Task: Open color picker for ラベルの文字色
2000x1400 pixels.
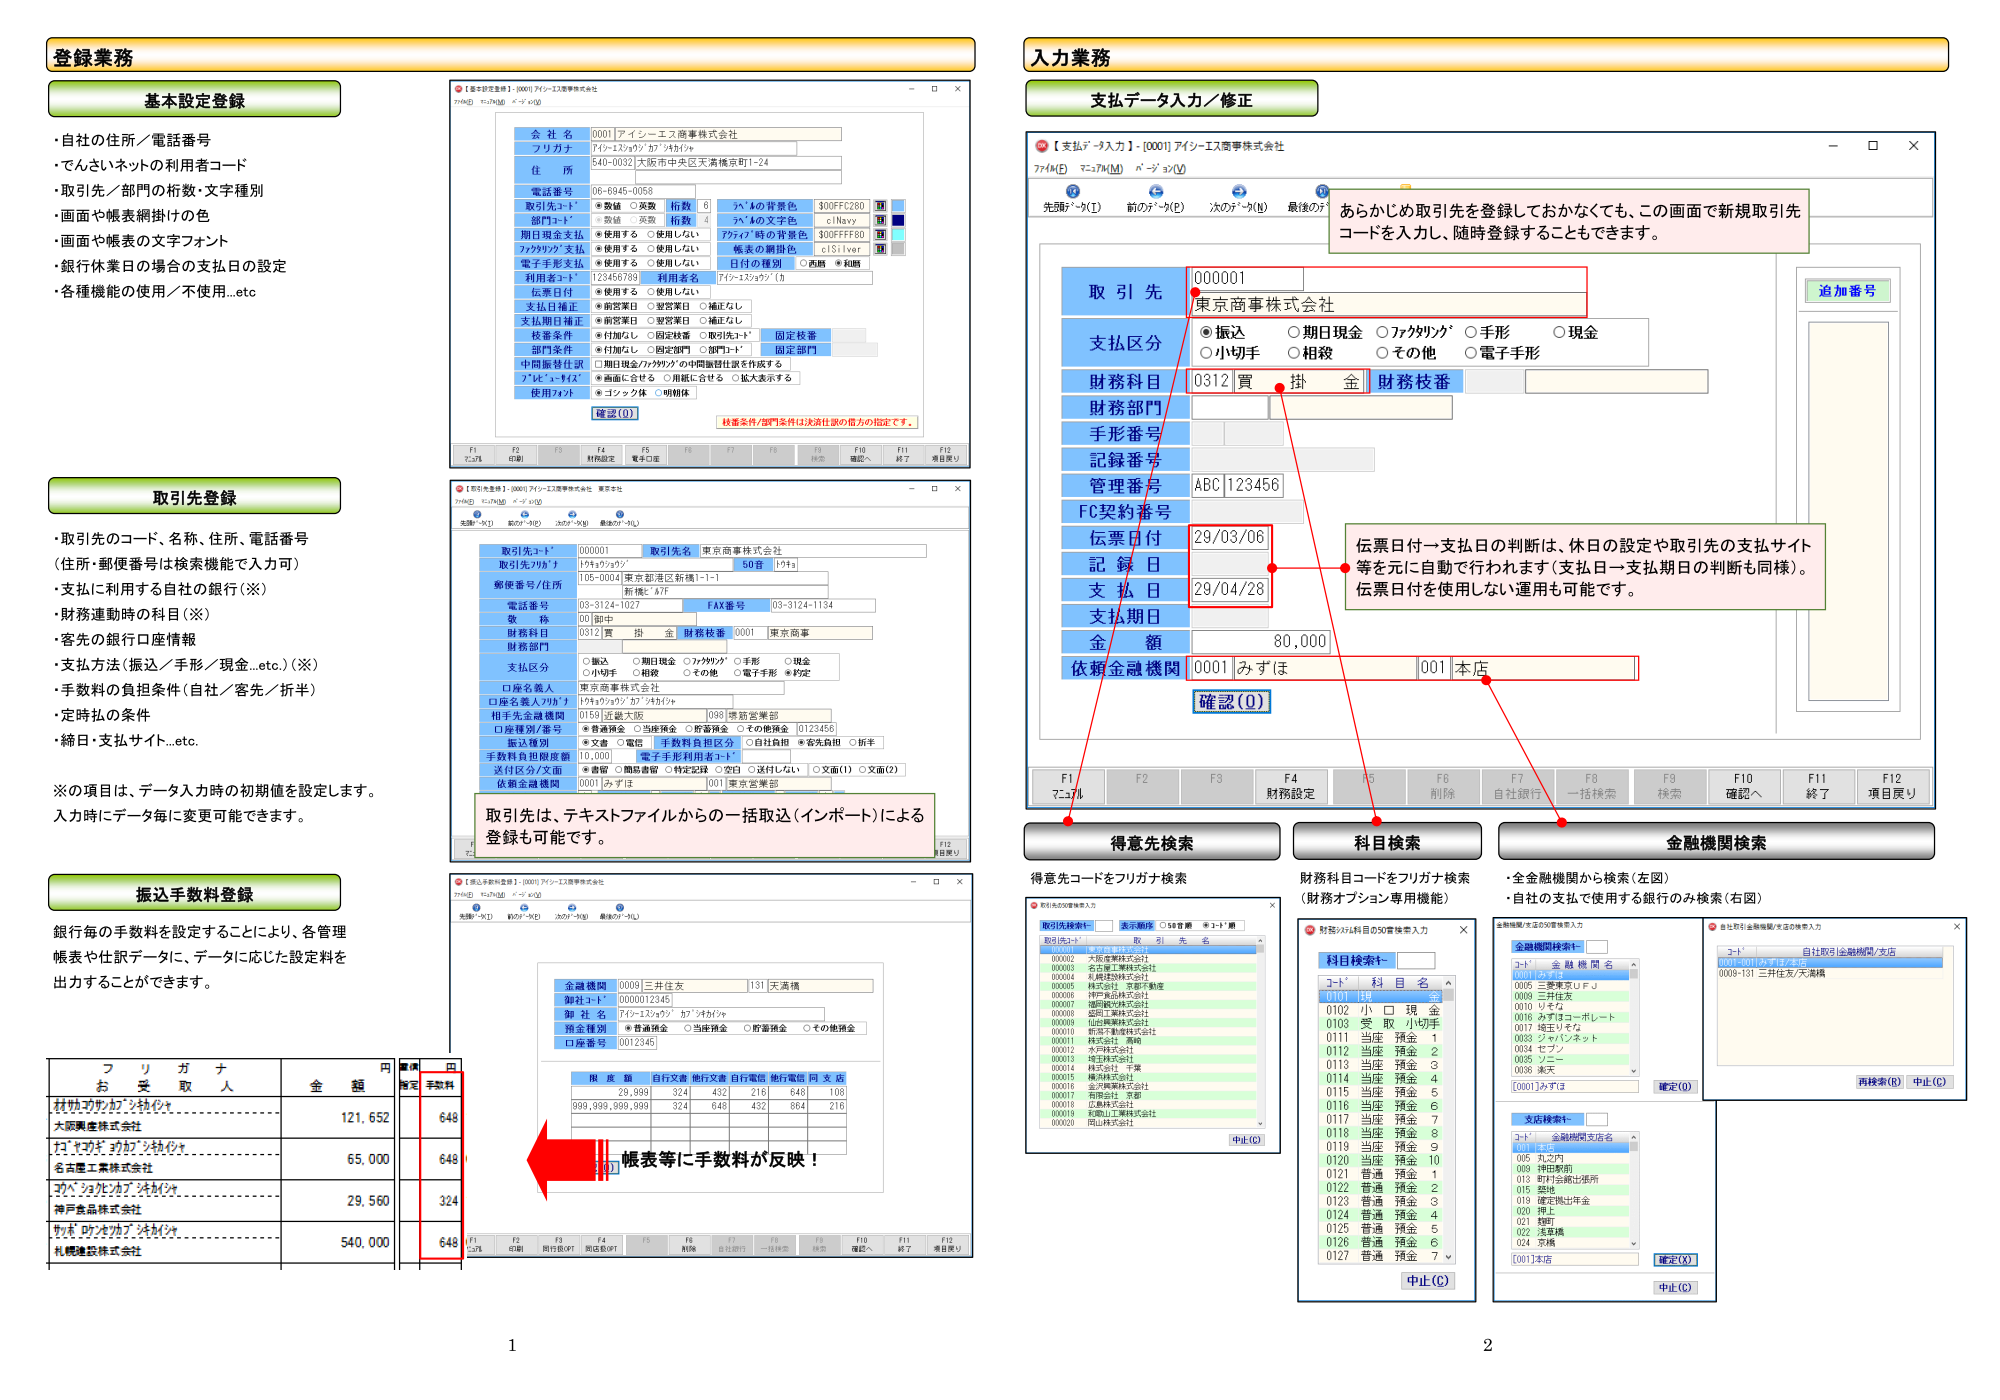Action: 880,220
